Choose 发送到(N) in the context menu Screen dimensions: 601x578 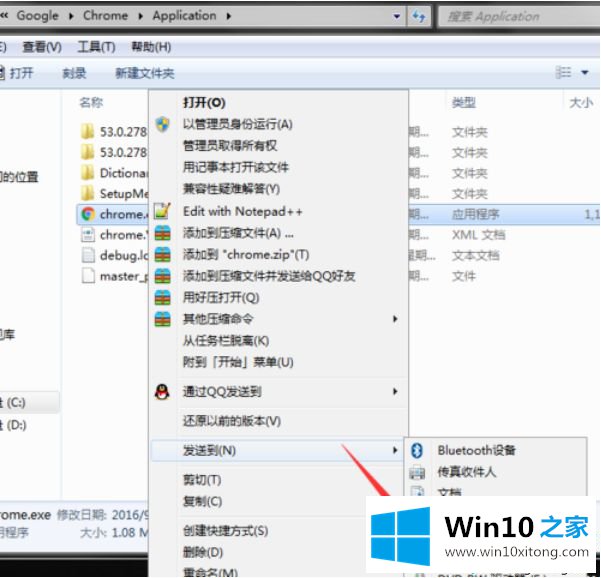(278, 450)
